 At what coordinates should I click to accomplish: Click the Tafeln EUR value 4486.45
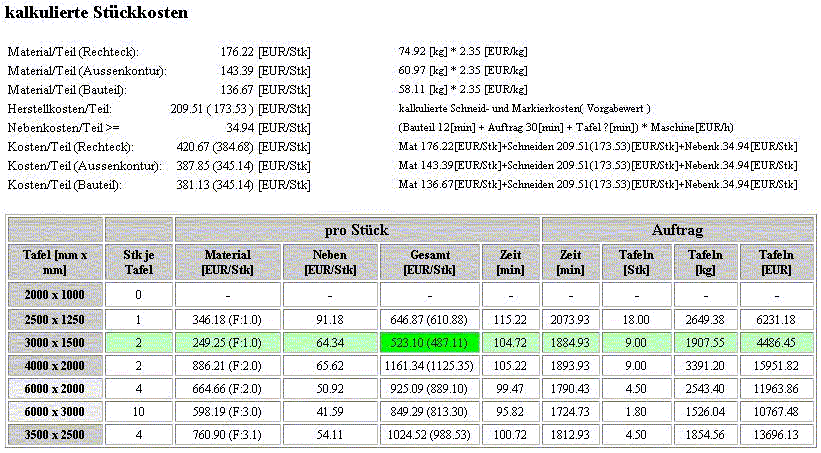click(x=776, y=342)
